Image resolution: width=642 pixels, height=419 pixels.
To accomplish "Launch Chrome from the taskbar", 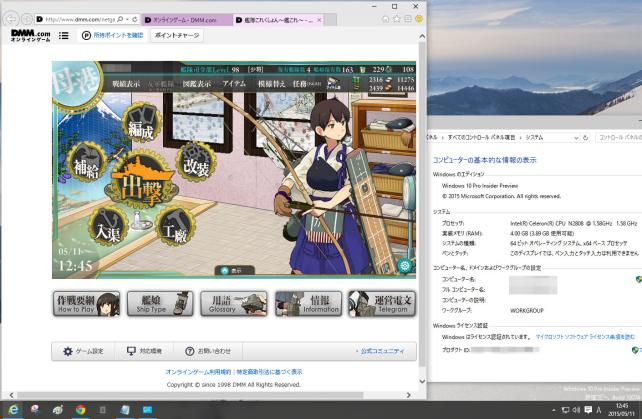I will (x=80, y=410).
